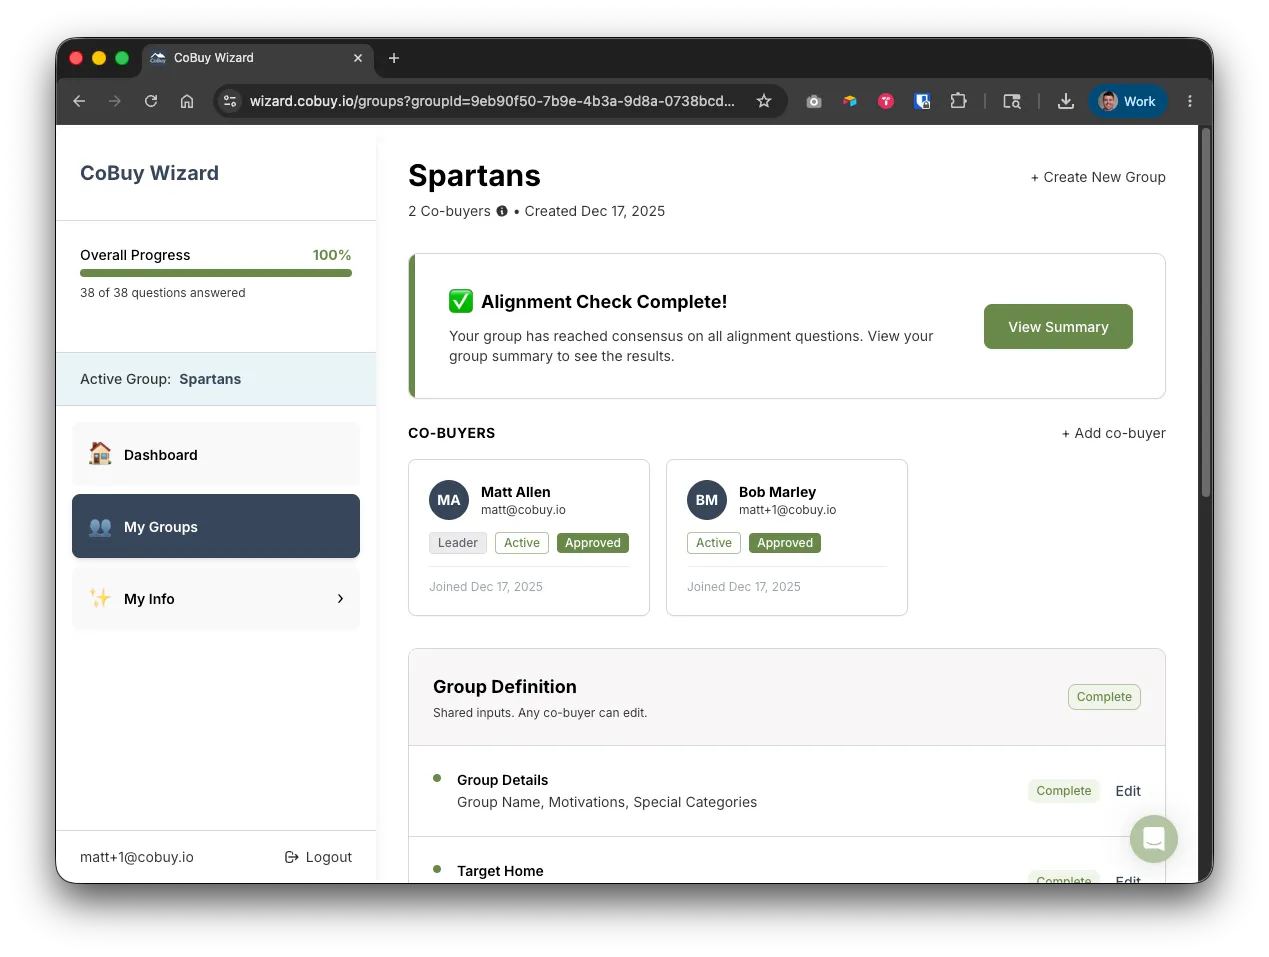The width and height of the screenshot is (1269, 957).
Task: Bookmark this page with the star icon
Action: point(764,101)
